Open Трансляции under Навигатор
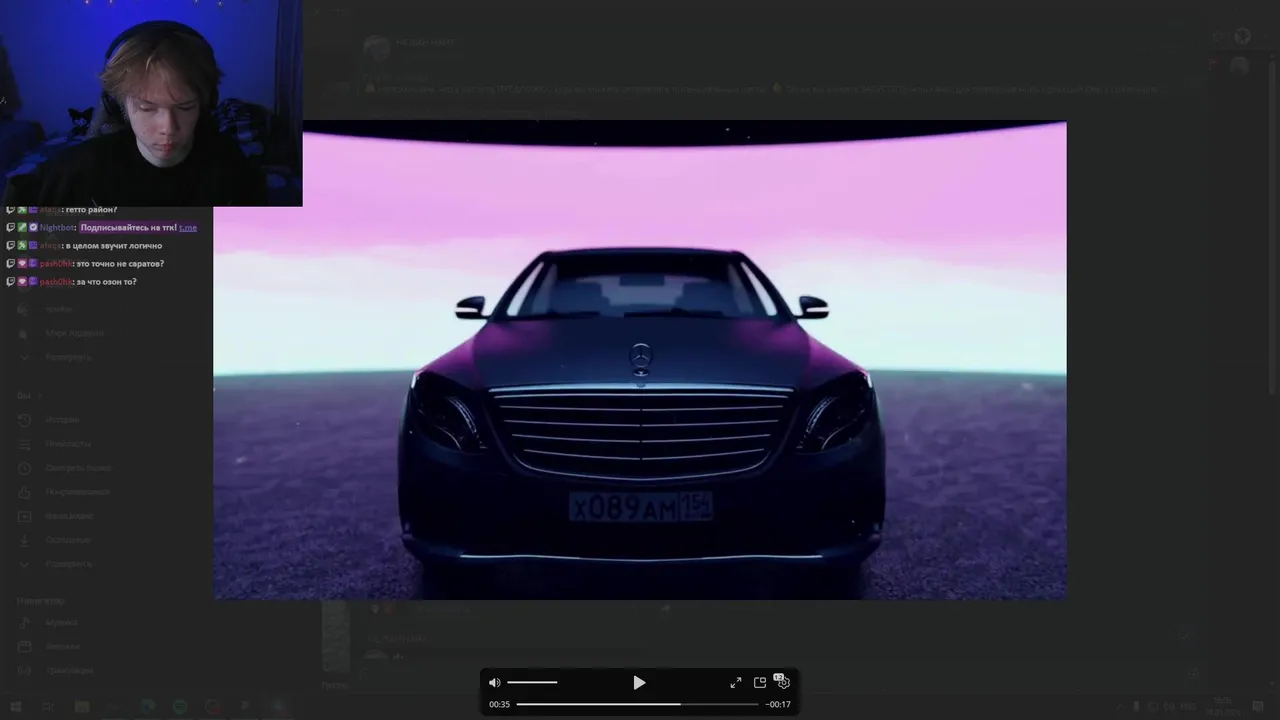This screenshot has width=1280, height=720. pyautogui.click(x=69, y=670)
